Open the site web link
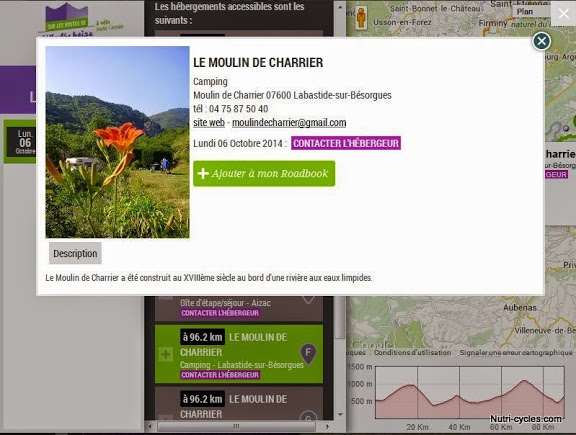Screen dimensions: 576x435 click(209, 123)
